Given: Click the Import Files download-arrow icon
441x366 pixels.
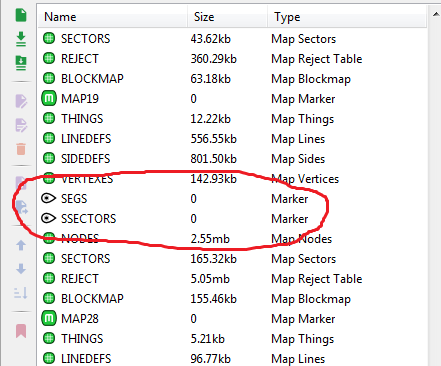Looking at the screenshot, I should (x=21, y=39).
